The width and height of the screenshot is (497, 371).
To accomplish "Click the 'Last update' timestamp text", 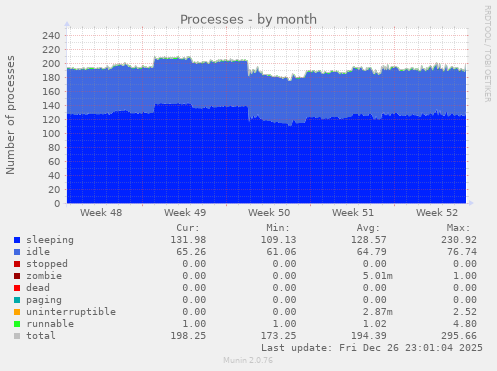I will [x=372, y=348].
